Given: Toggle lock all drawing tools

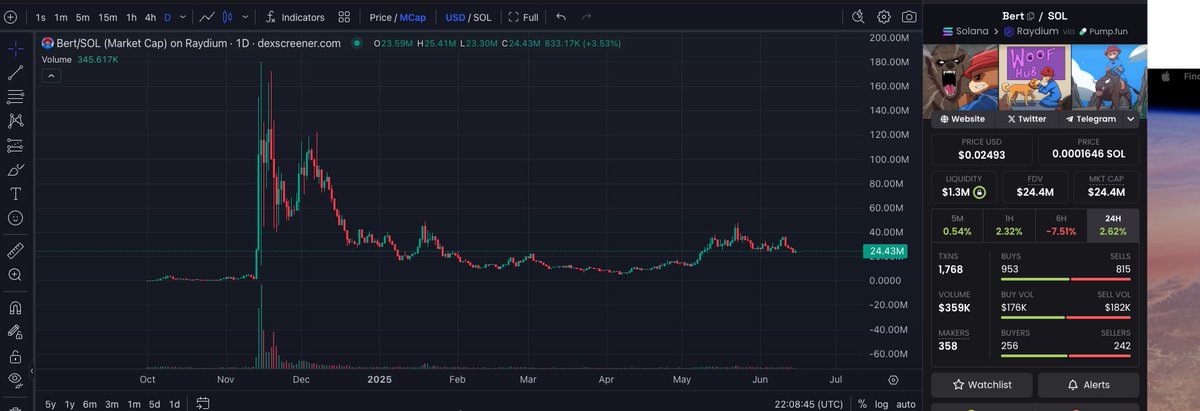Looking at the screenshot, I should click(15, 355).
